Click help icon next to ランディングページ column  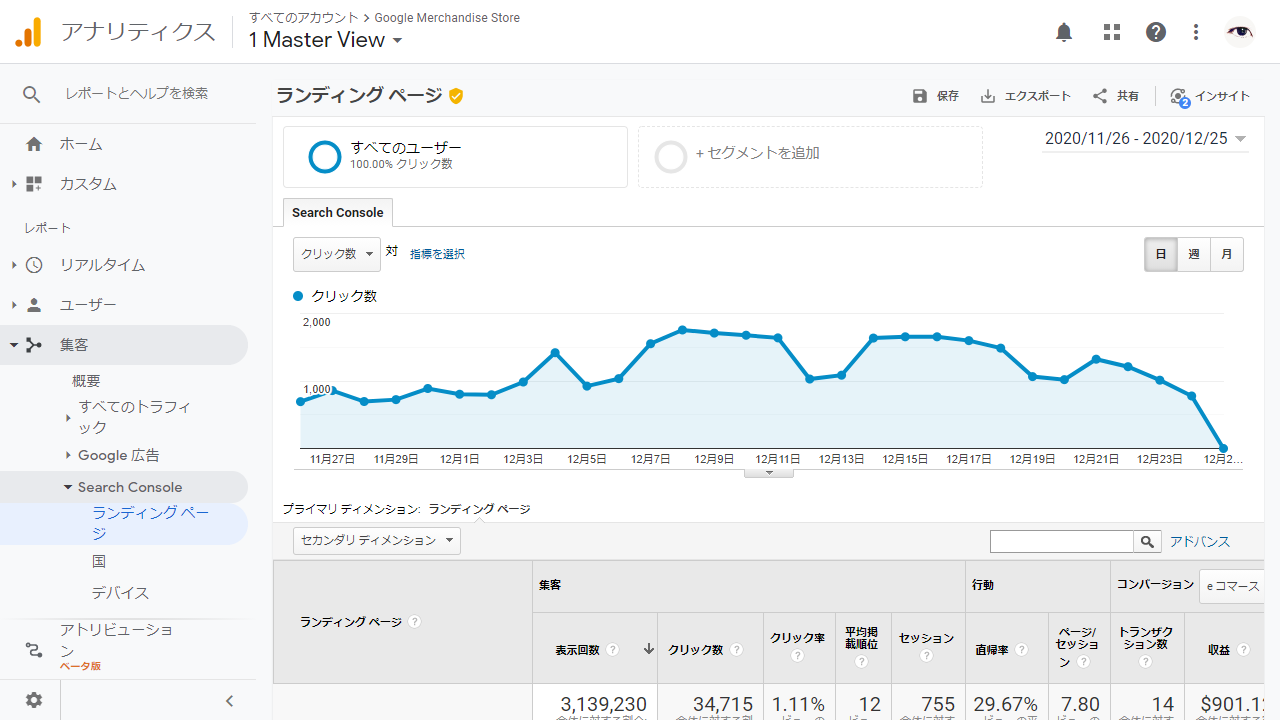(414, 621)
